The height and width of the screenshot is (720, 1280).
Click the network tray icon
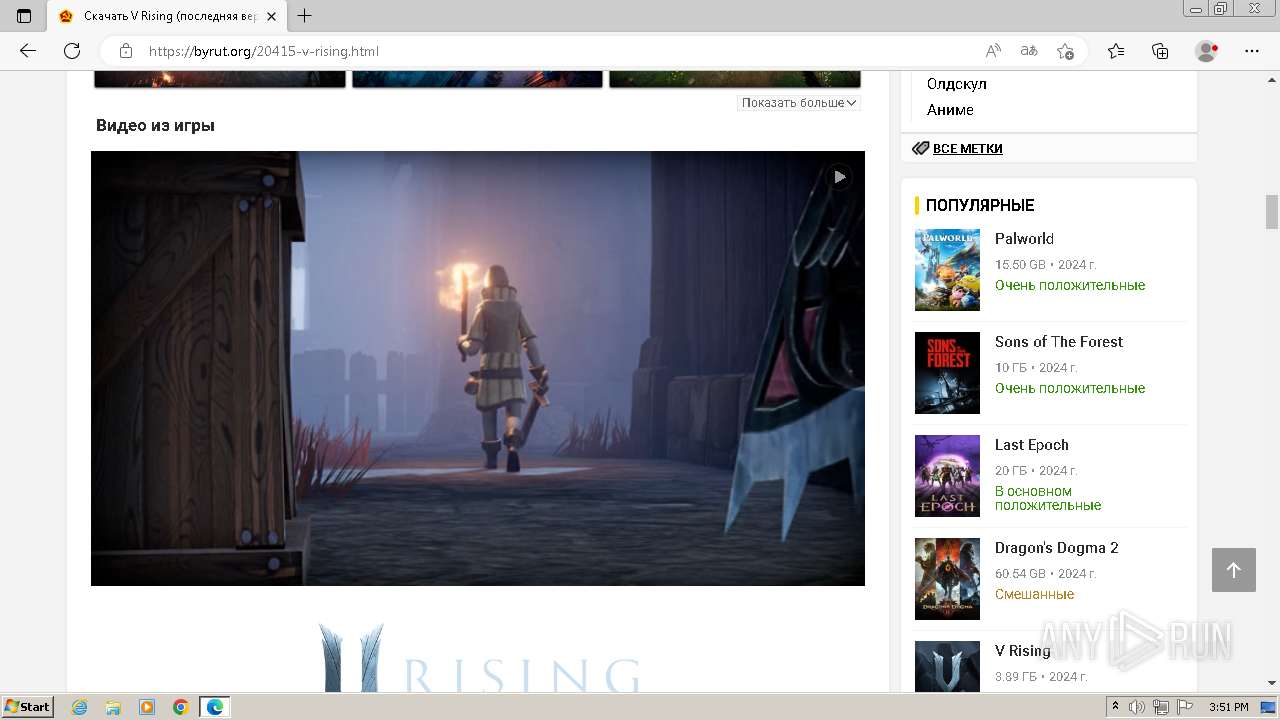pos(1161,707)
